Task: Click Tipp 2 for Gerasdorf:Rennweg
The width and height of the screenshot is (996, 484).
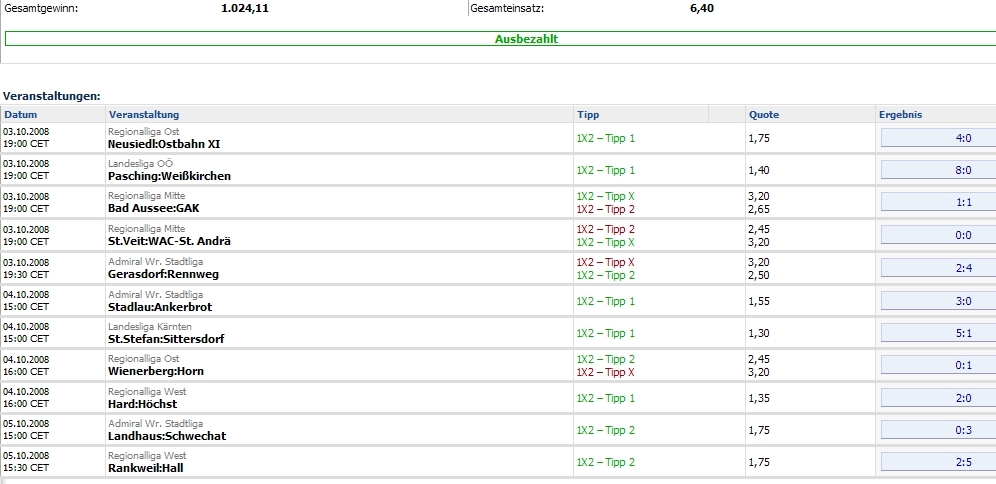Action: pyautogui.click(x=605, y=275)
